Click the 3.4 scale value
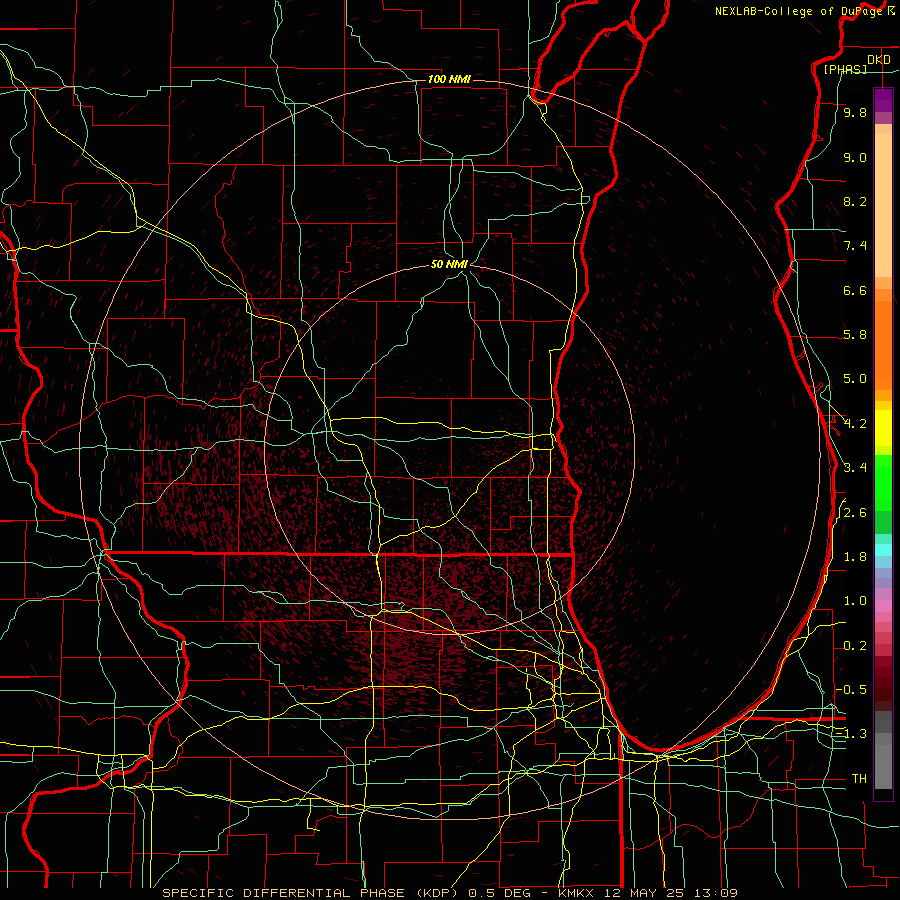This screenshot has width=900, height=900. pyautogui.click(x=855, y=468)
